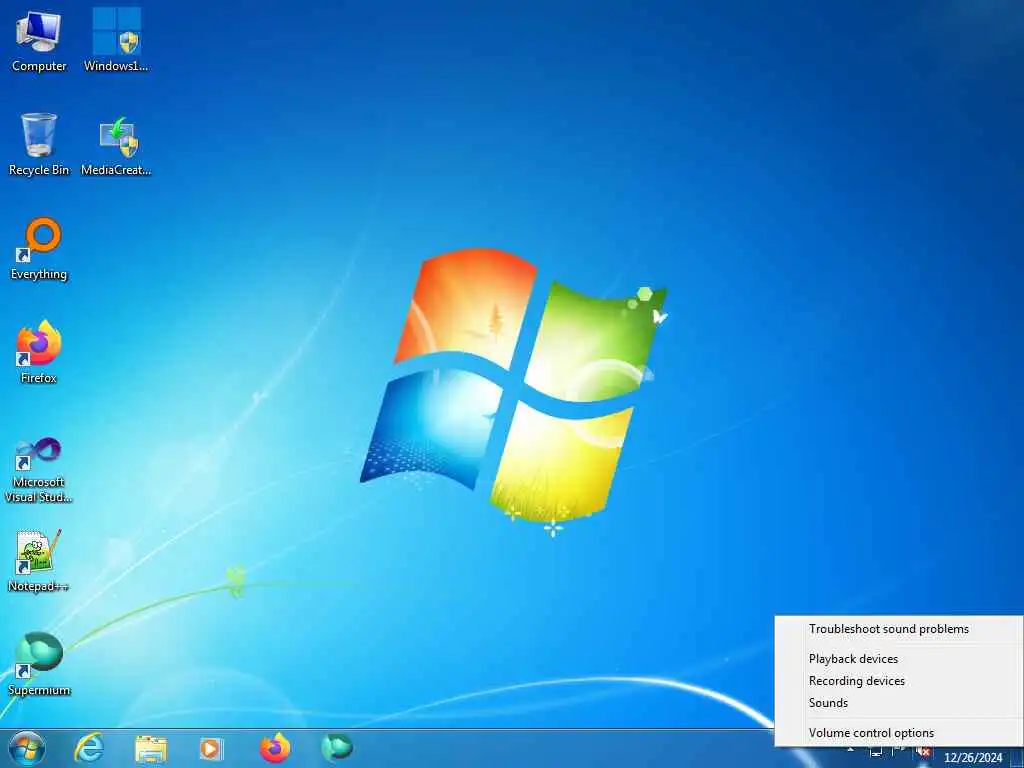Viewport: 1024px width, 768px height.
Task: Click the Action Center flag tray icon
Action: (x=899, y=752)
